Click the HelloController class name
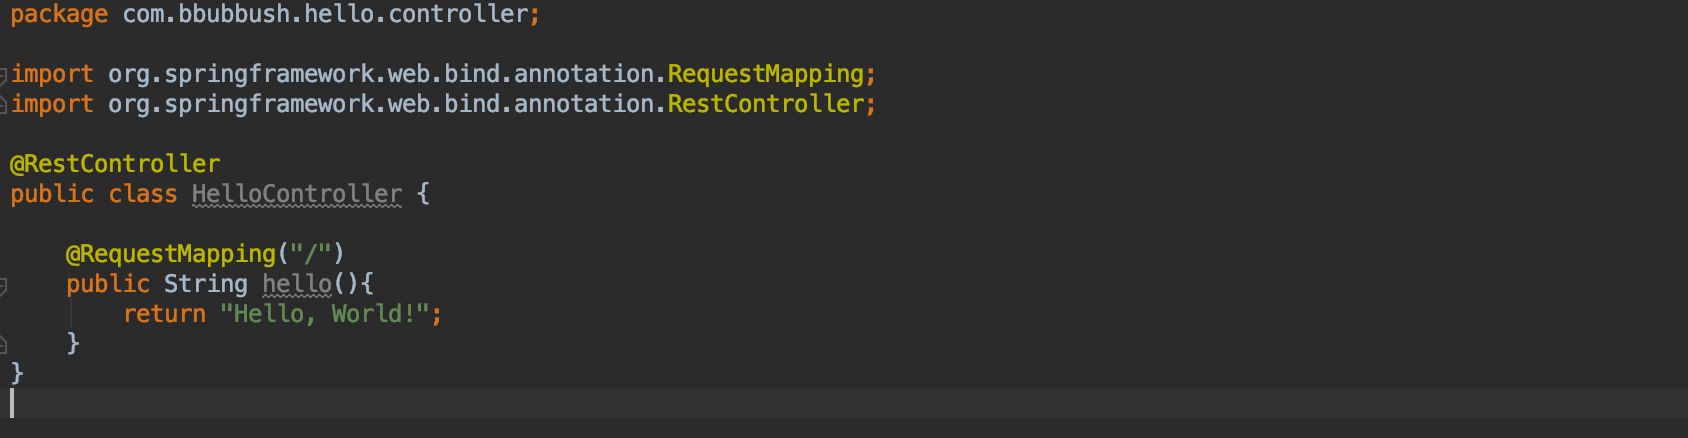The height and width of the screenshot is (438, 1688). [x=296, y=194]
